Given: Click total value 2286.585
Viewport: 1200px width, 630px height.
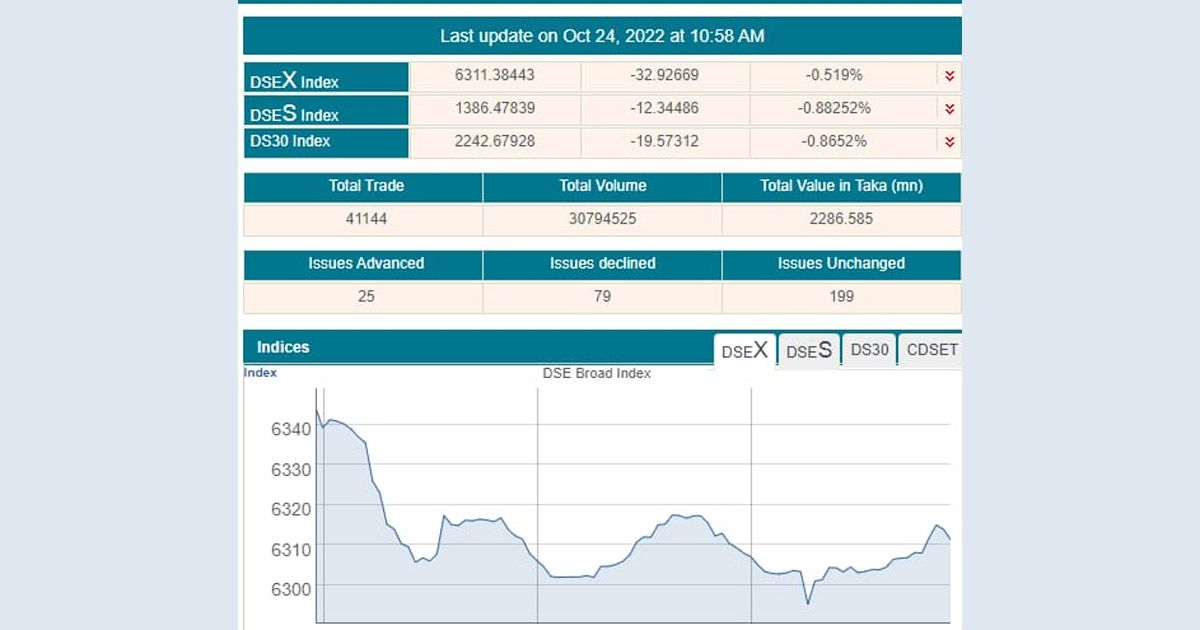Looking at the screenshot, I should pyautogui.click(x=842, y=218).
